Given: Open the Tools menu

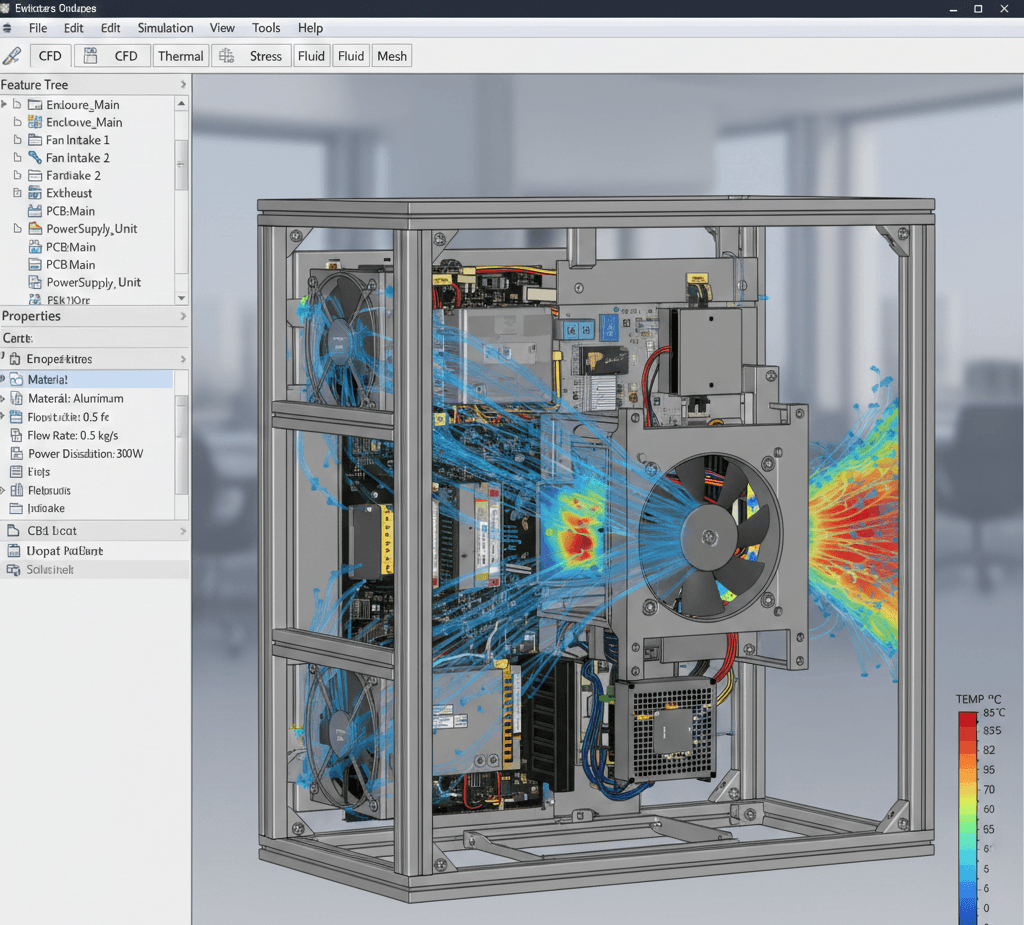Looking at the screenshot, I should pyautogui.click(x=266, y=28).
